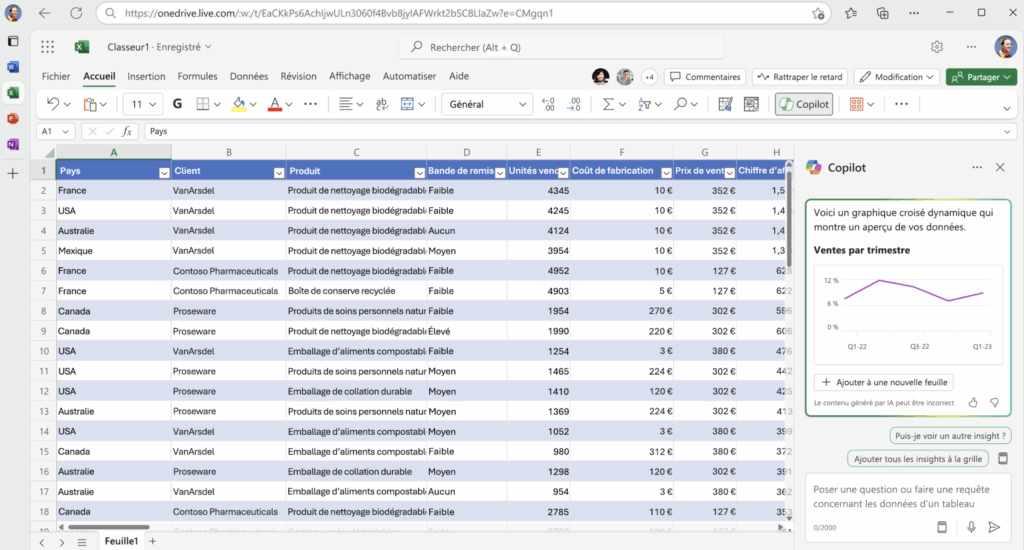This screenshot has height=550, width=1024.
Task: Open the Client column filter dropdown
Action: pos(279,172)
